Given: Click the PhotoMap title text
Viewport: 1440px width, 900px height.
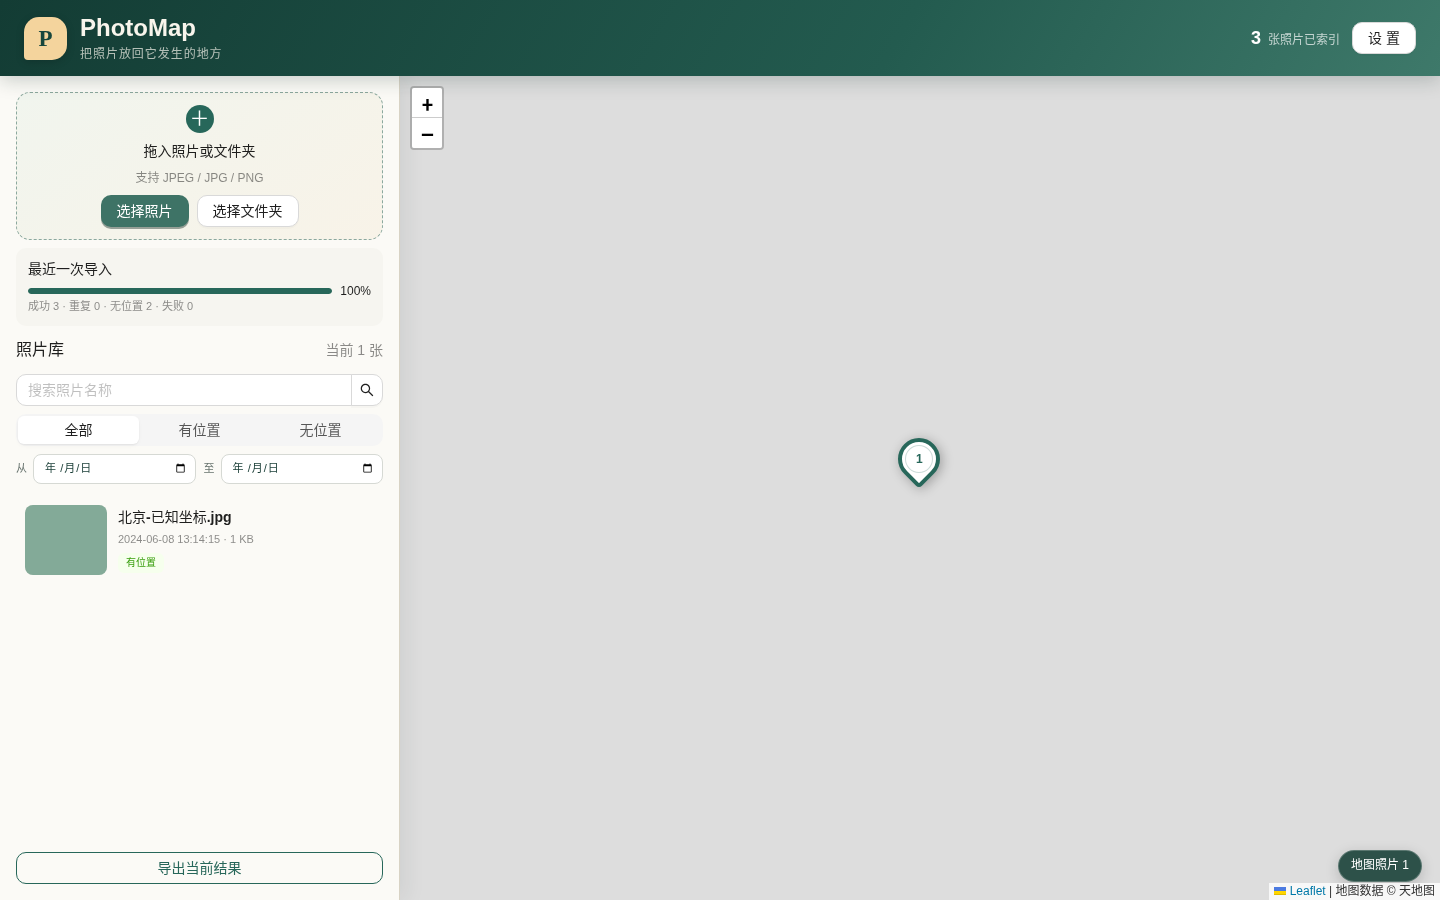Looking at the screenshot, I should [138, 28].
